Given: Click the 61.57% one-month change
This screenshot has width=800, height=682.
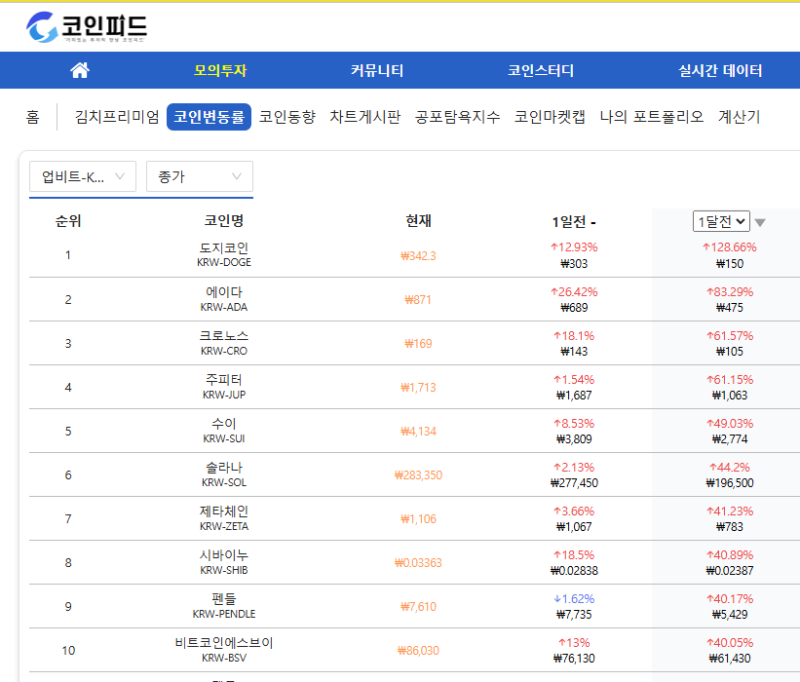Looking at the screenshot, I should (x=730, y=336).
